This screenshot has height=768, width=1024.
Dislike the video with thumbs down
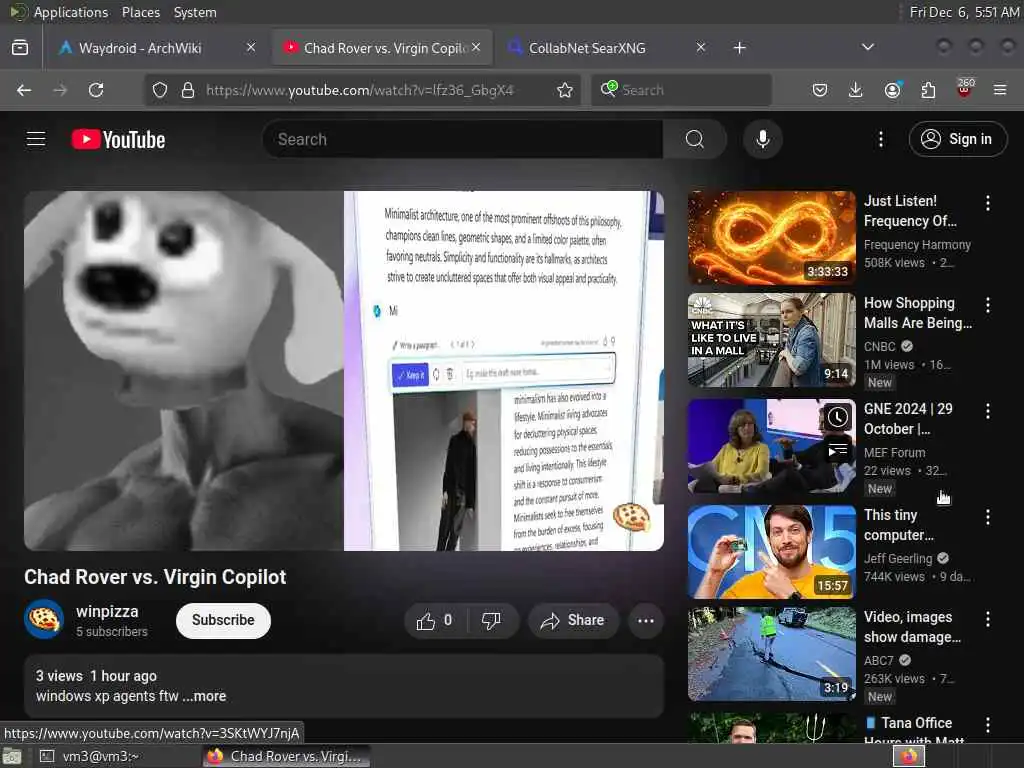(491, 620)
